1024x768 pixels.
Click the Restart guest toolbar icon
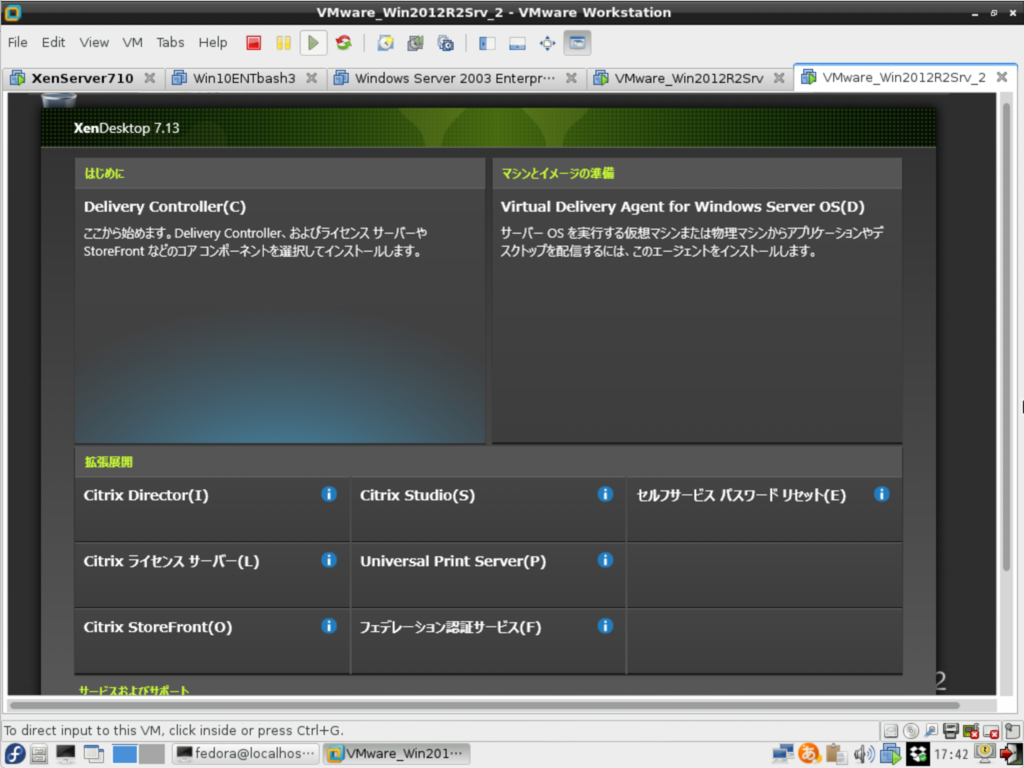click(x=344, y=43)
